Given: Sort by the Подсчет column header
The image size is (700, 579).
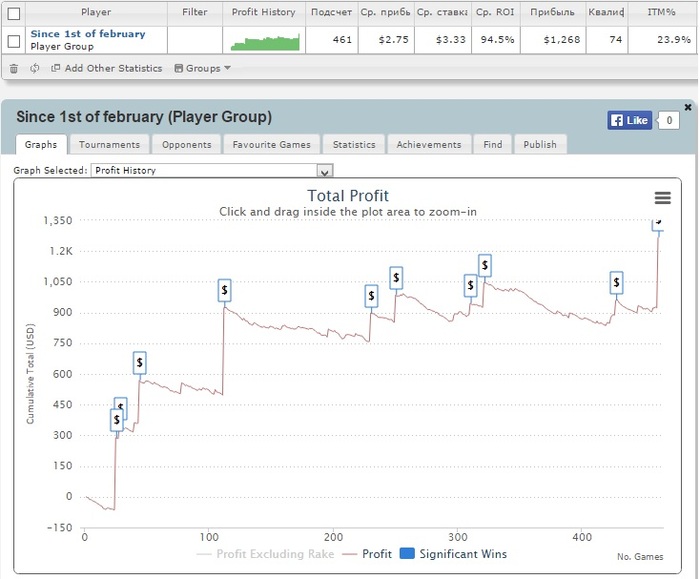Looking at the screenshot, I should click(x=331, y=12).
